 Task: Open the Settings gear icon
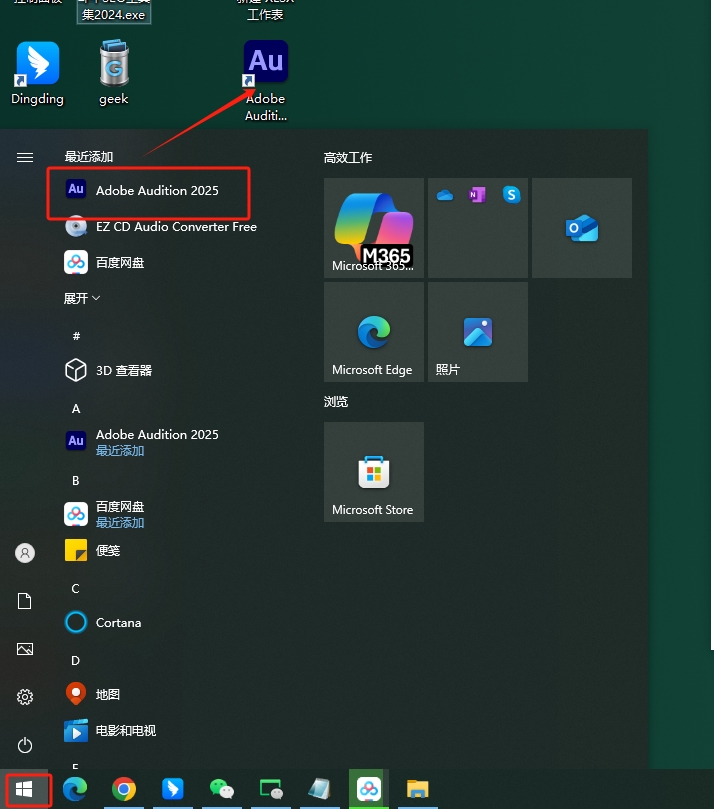[x=25, y=697]
